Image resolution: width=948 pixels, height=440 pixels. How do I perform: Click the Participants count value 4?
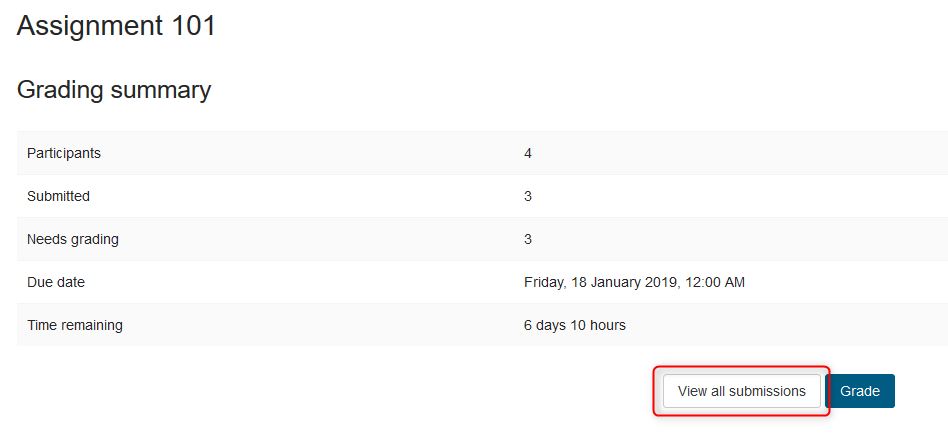coord(528,153)
